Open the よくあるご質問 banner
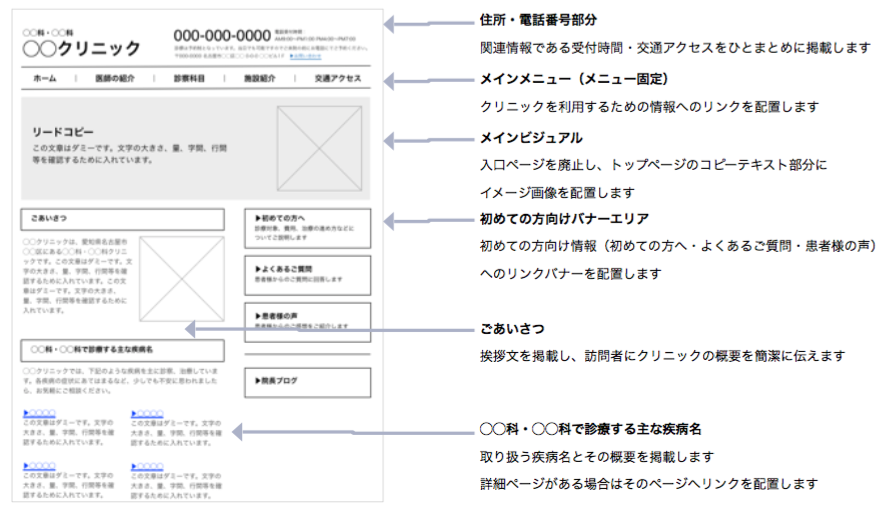 [x=308, y=275]
